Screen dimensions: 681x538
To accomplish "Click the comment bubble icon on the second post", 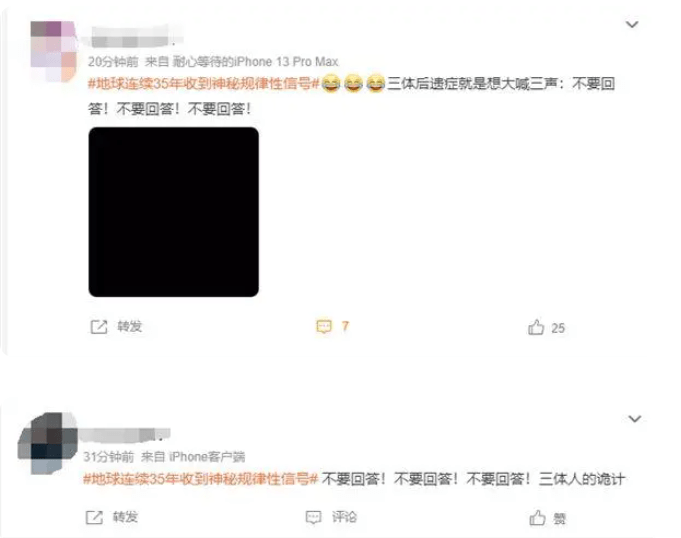I will tap(314, 517).
